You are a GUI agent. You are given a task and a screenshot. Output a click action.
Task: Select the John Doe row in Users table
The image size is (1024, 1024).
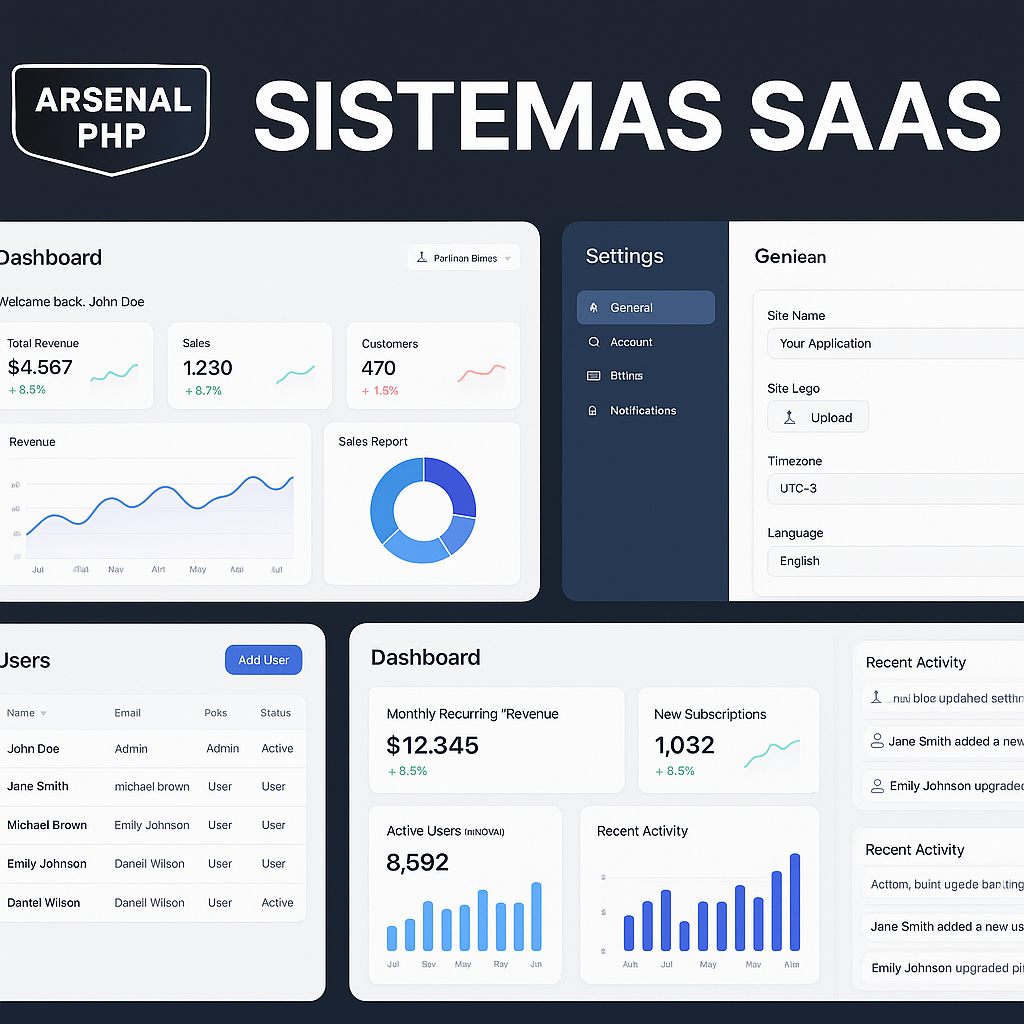[x=150, y=749]
